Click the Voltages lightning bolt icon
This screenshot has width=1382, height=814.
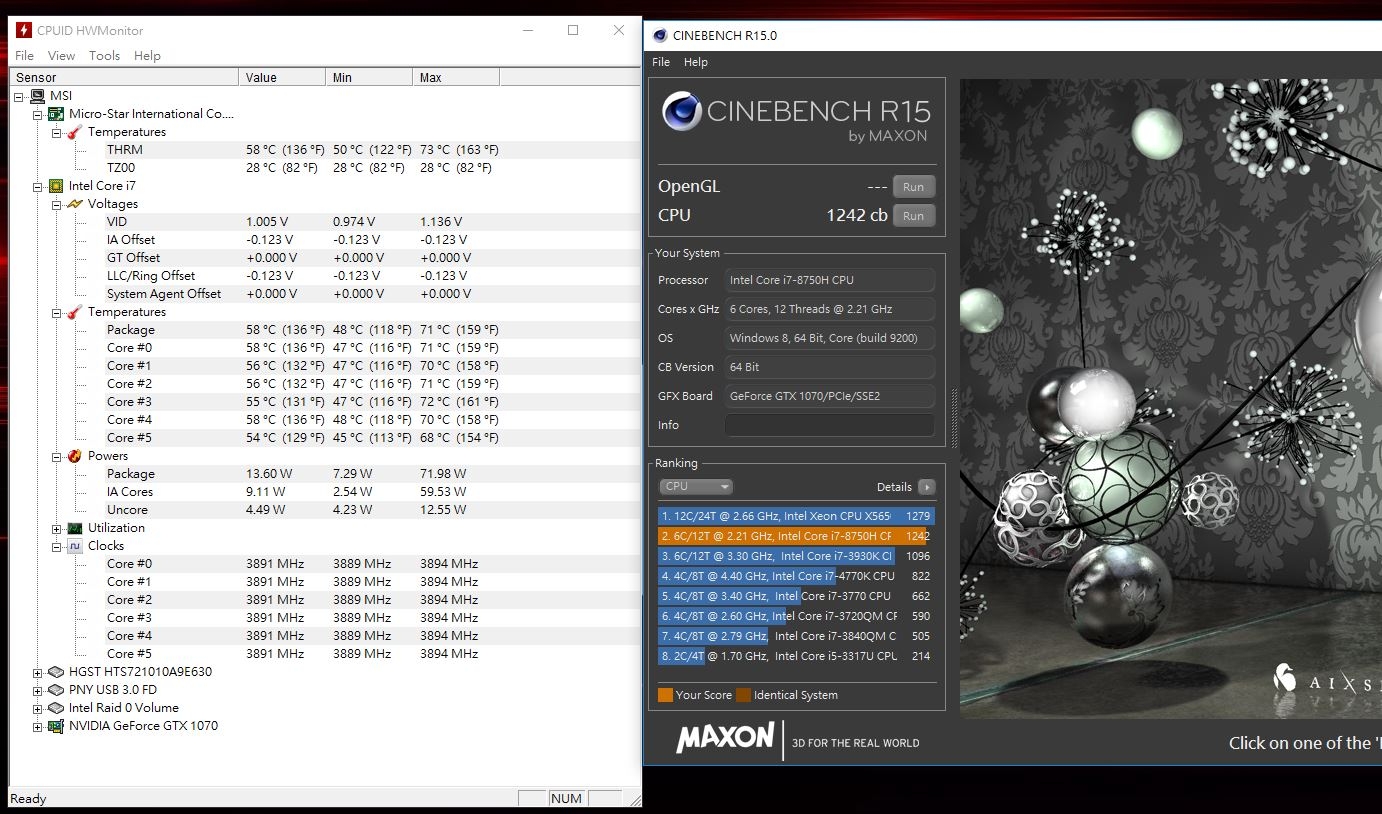coord(75,204)
